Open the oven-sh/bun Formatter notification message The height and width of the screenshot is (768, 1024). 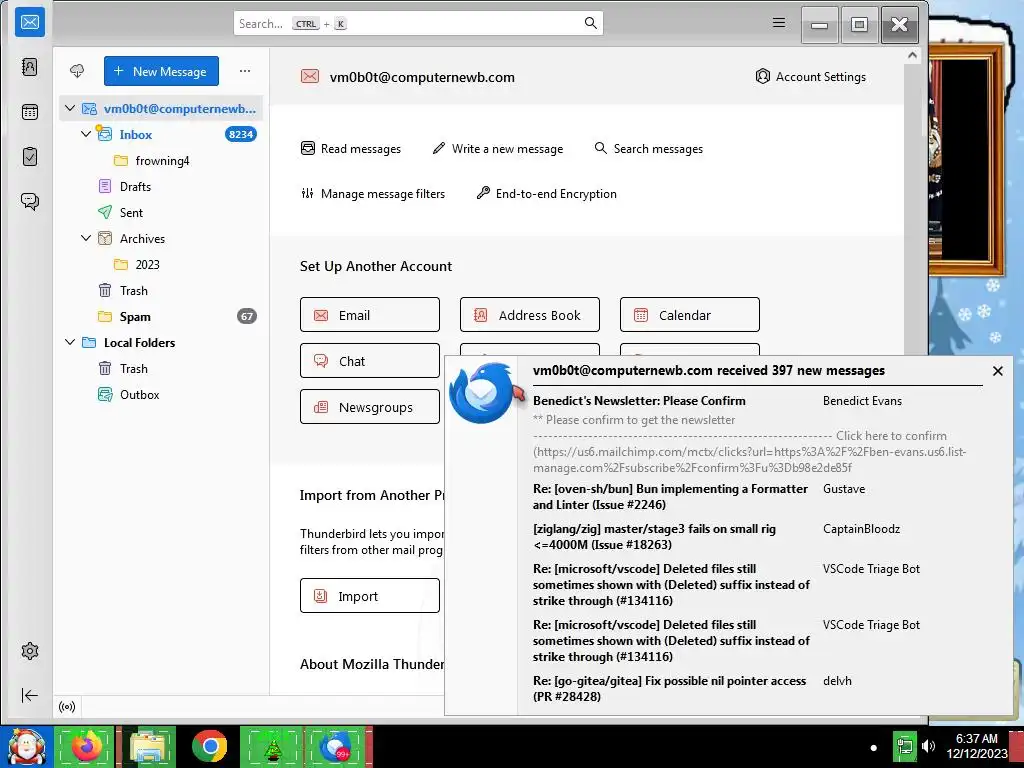pyautogui.click(x=671, y=497)
